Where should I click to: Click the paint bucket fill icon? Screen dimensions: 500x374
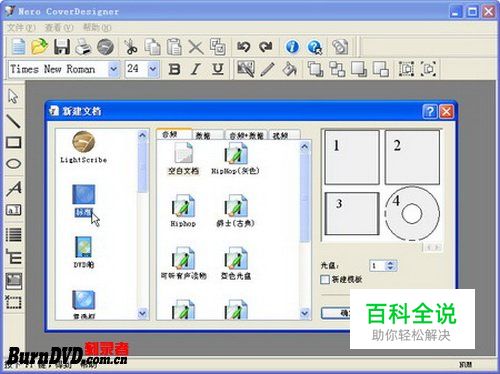coord(289,69)
